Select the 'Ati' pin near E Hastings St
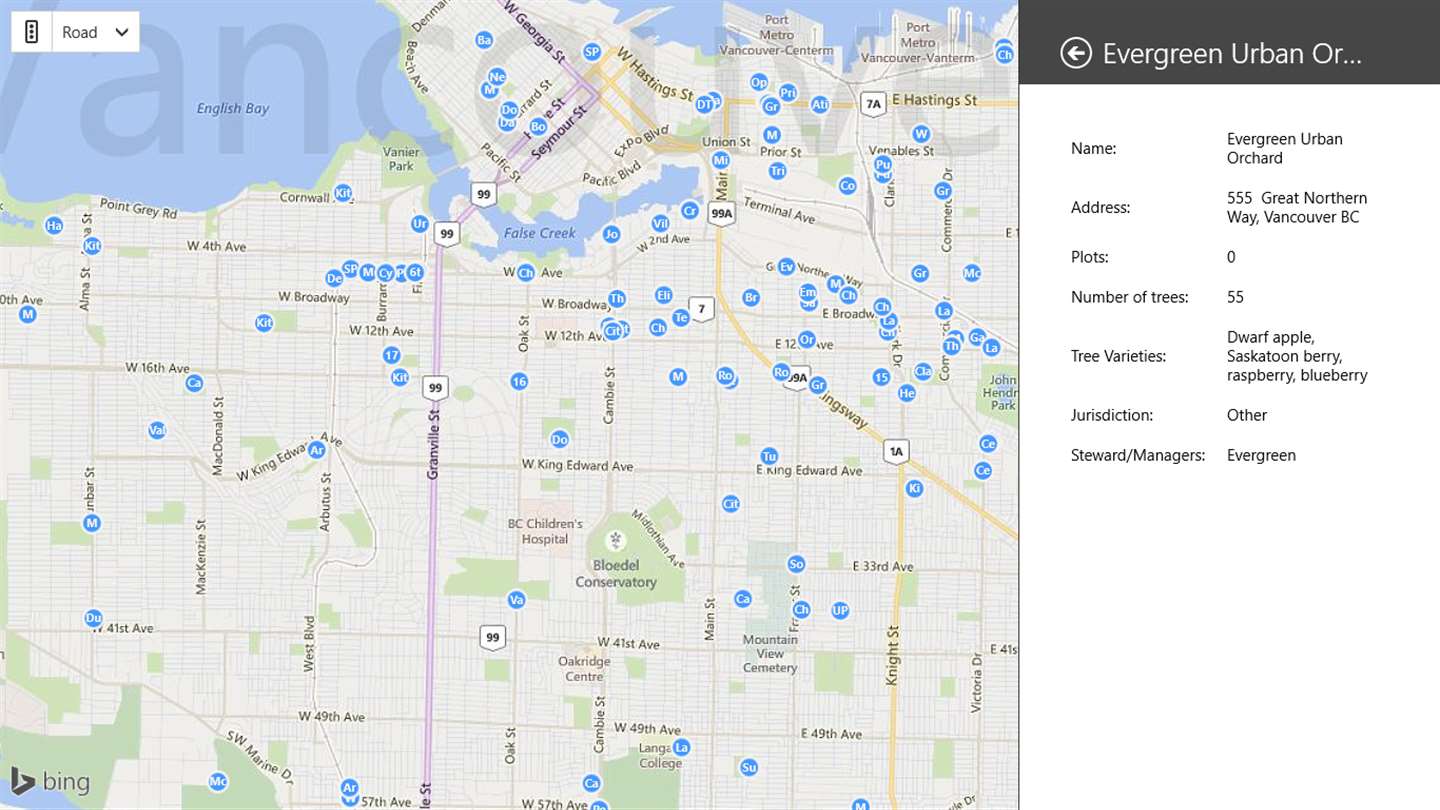This screenshot has width=1440, height=810. 820,104
